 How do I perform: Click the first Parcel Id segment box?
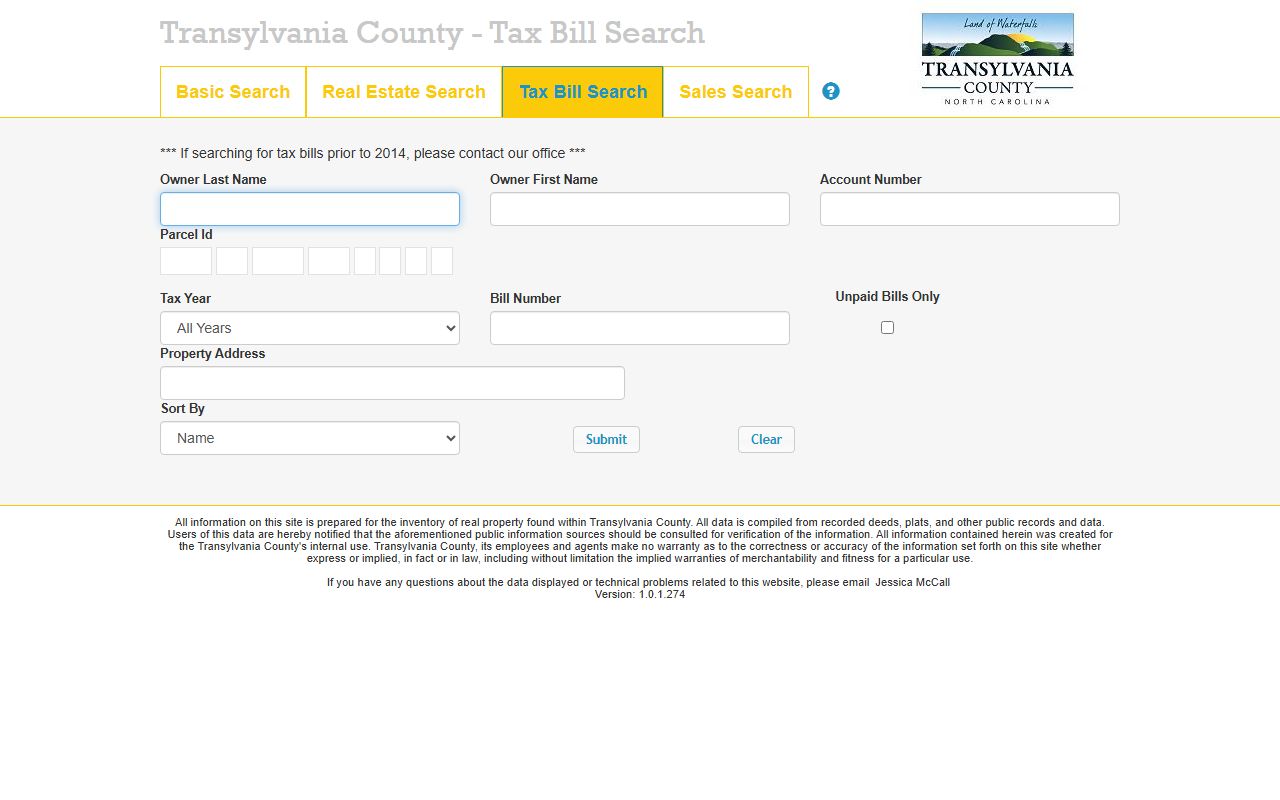(x=186, y=261)
